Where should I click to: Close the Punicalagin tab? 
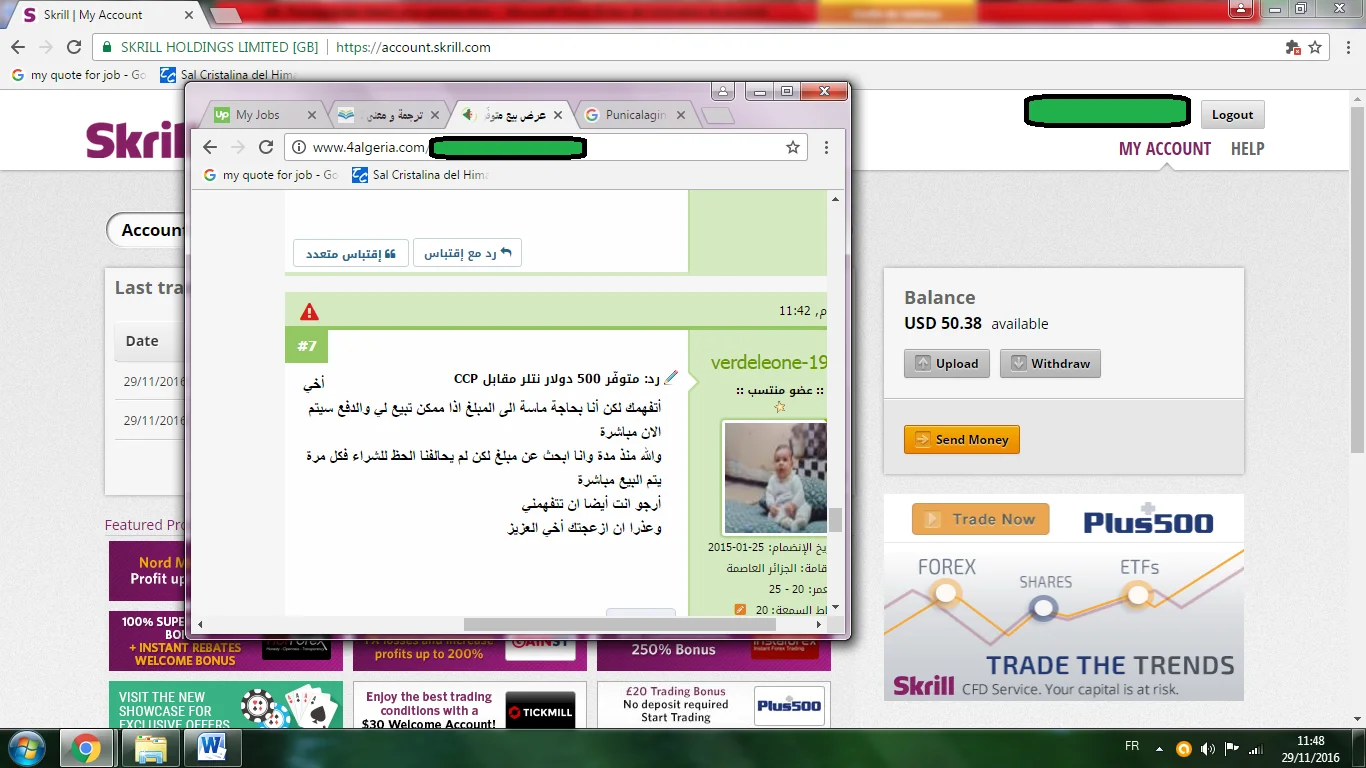tap(681, 115)
